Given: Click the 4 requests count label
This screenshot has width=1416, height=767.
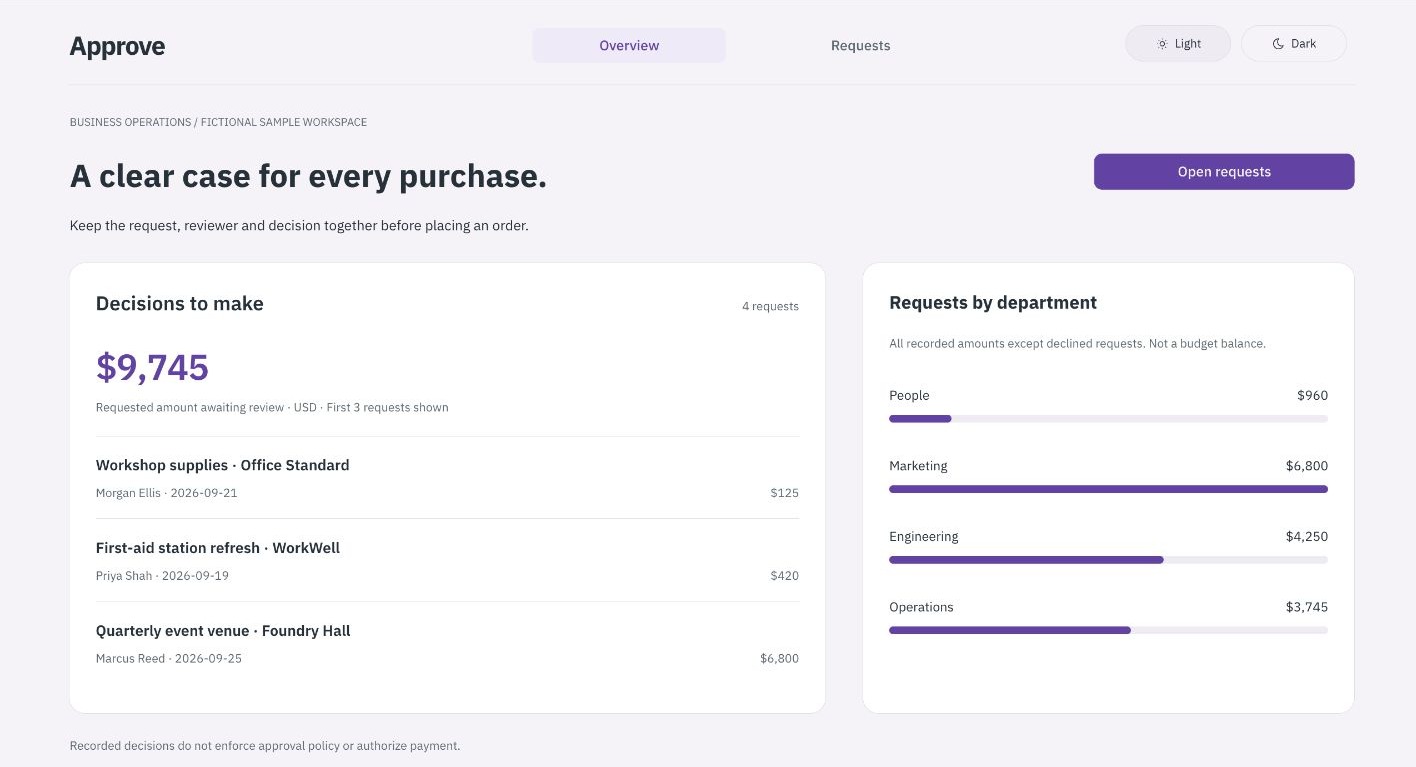Looking at the screenshot, I should click(x=770, y=307).
